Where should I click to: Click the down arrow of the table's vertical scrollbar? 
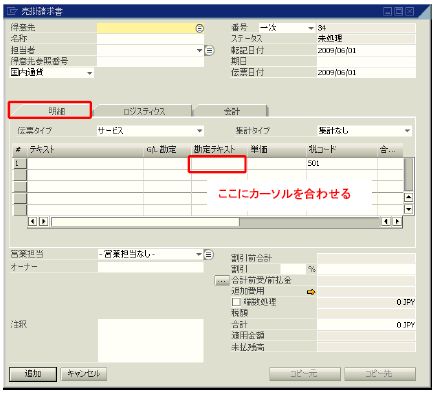coord(408,209)
